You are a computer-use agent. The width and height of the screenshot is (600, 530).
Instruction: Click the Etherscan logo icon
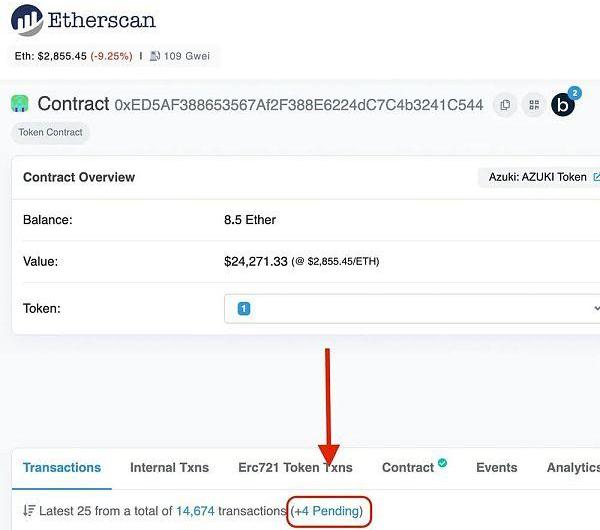pyautogui.click(x=27, y=20)
